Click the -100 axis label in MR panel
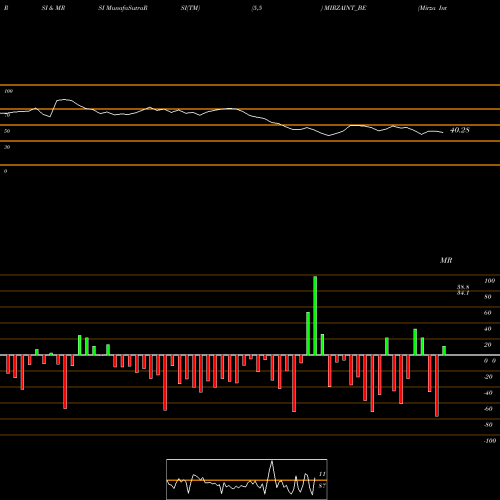This screenshot has width=500, height=500. [490, 441]
